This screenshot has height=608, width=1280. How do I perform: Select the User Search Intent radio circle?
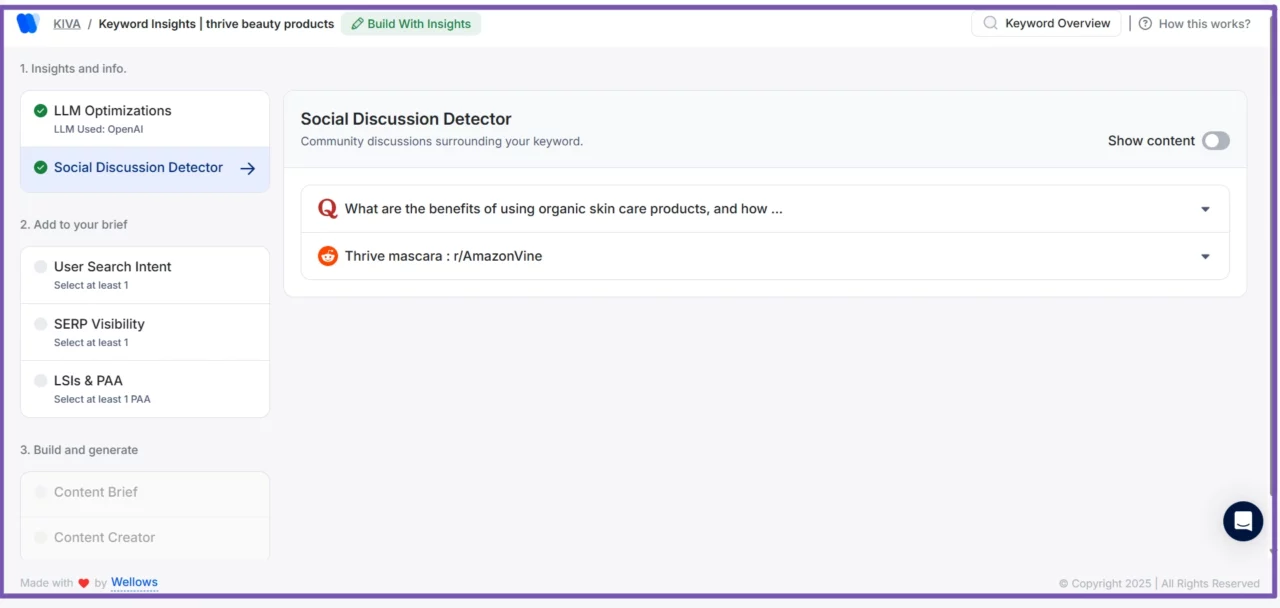[40, 267]
